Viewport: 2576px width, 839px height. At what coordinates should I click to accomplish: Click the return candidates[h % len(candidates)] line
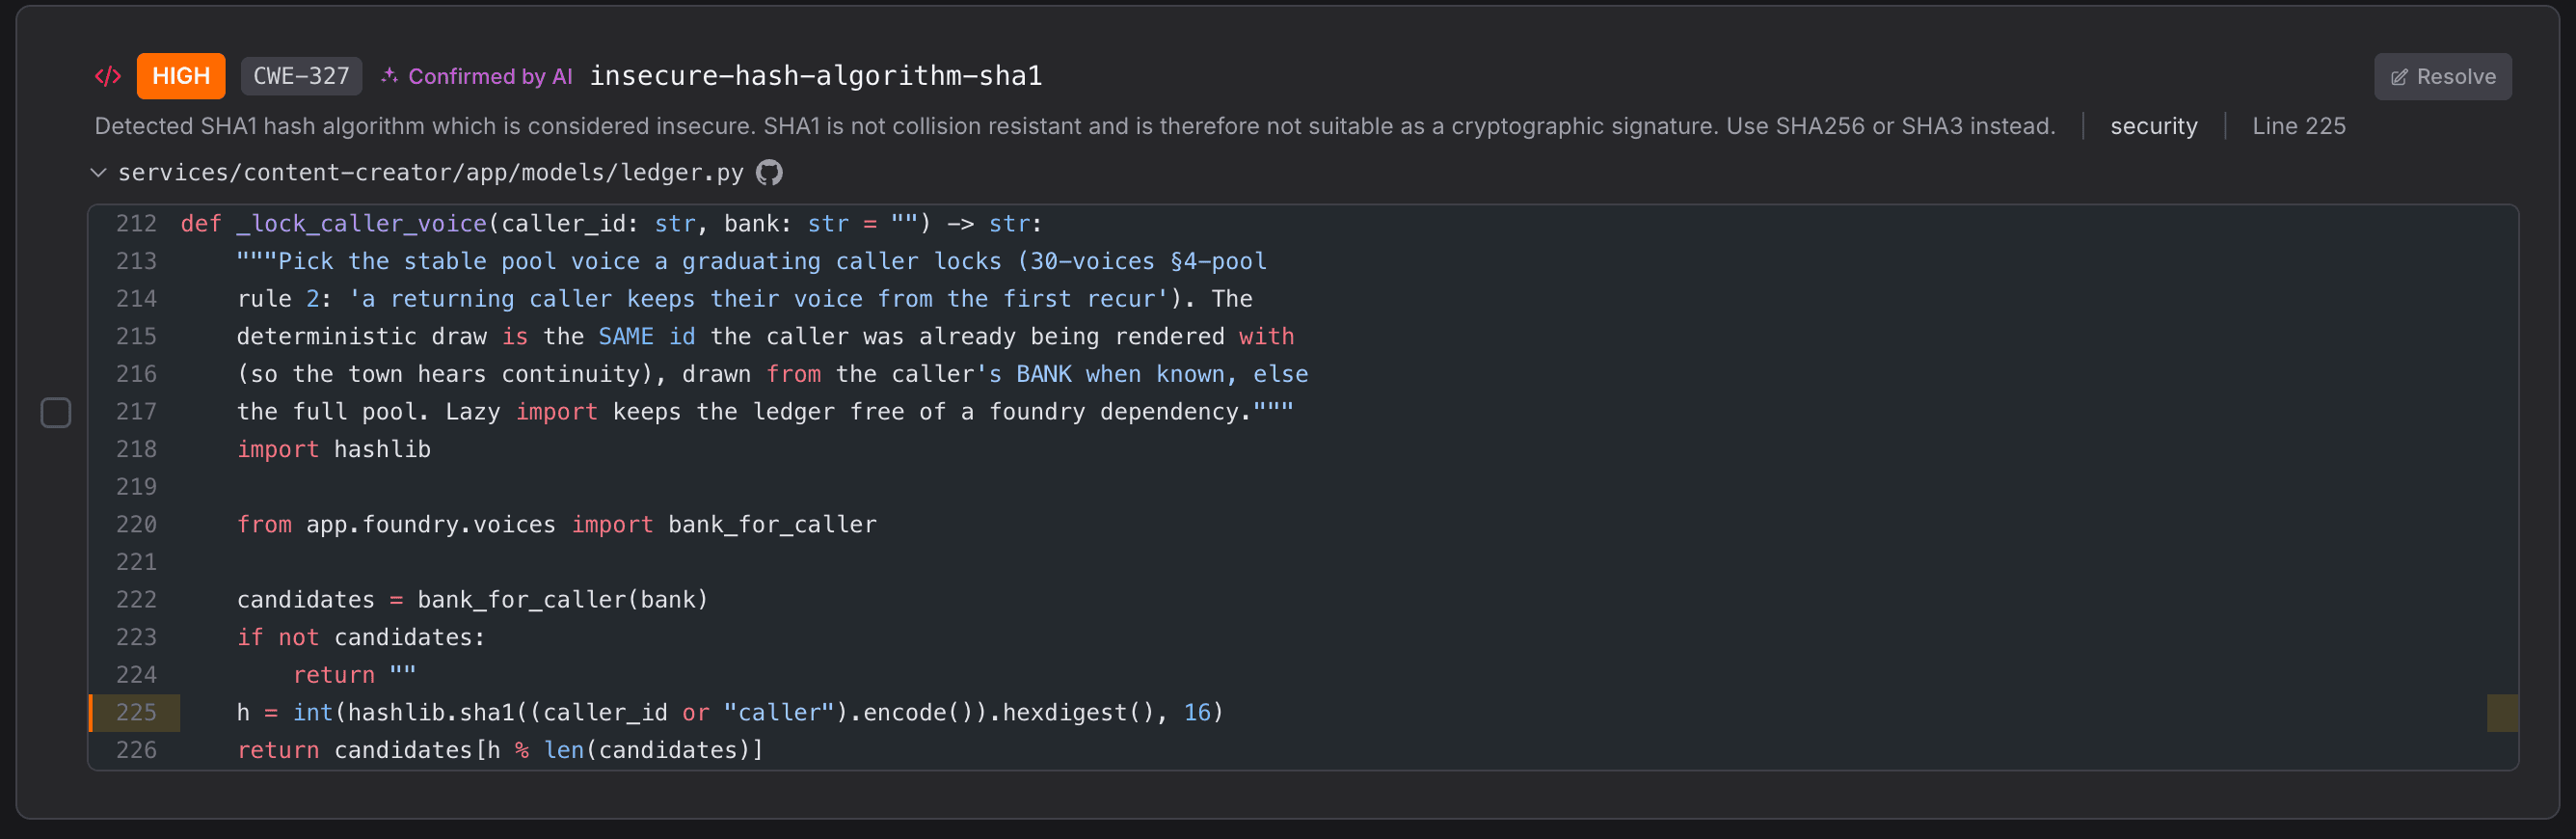[500, 751]
